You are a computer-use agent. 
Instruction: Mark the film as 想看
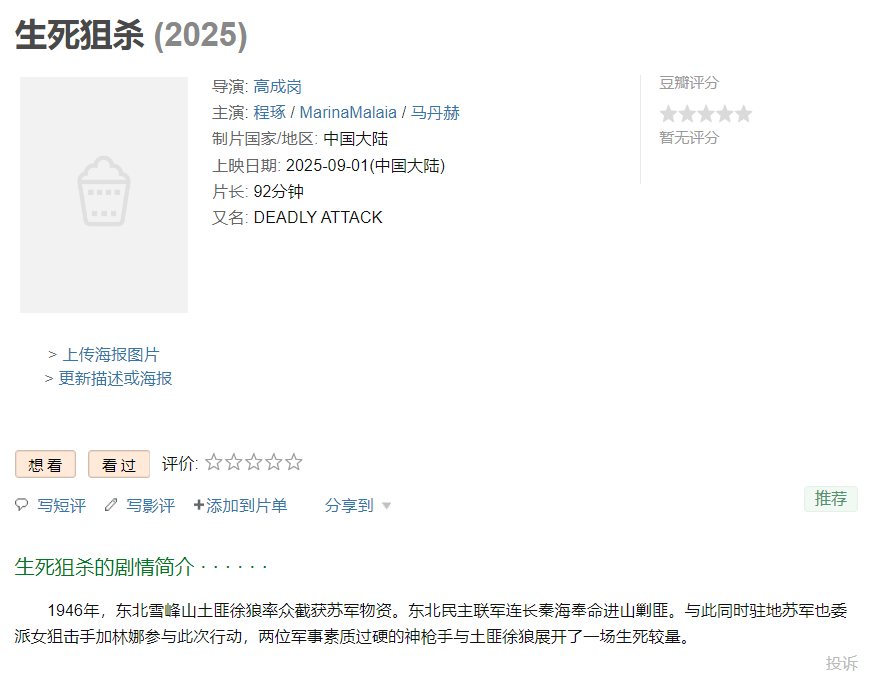(45, 465)
